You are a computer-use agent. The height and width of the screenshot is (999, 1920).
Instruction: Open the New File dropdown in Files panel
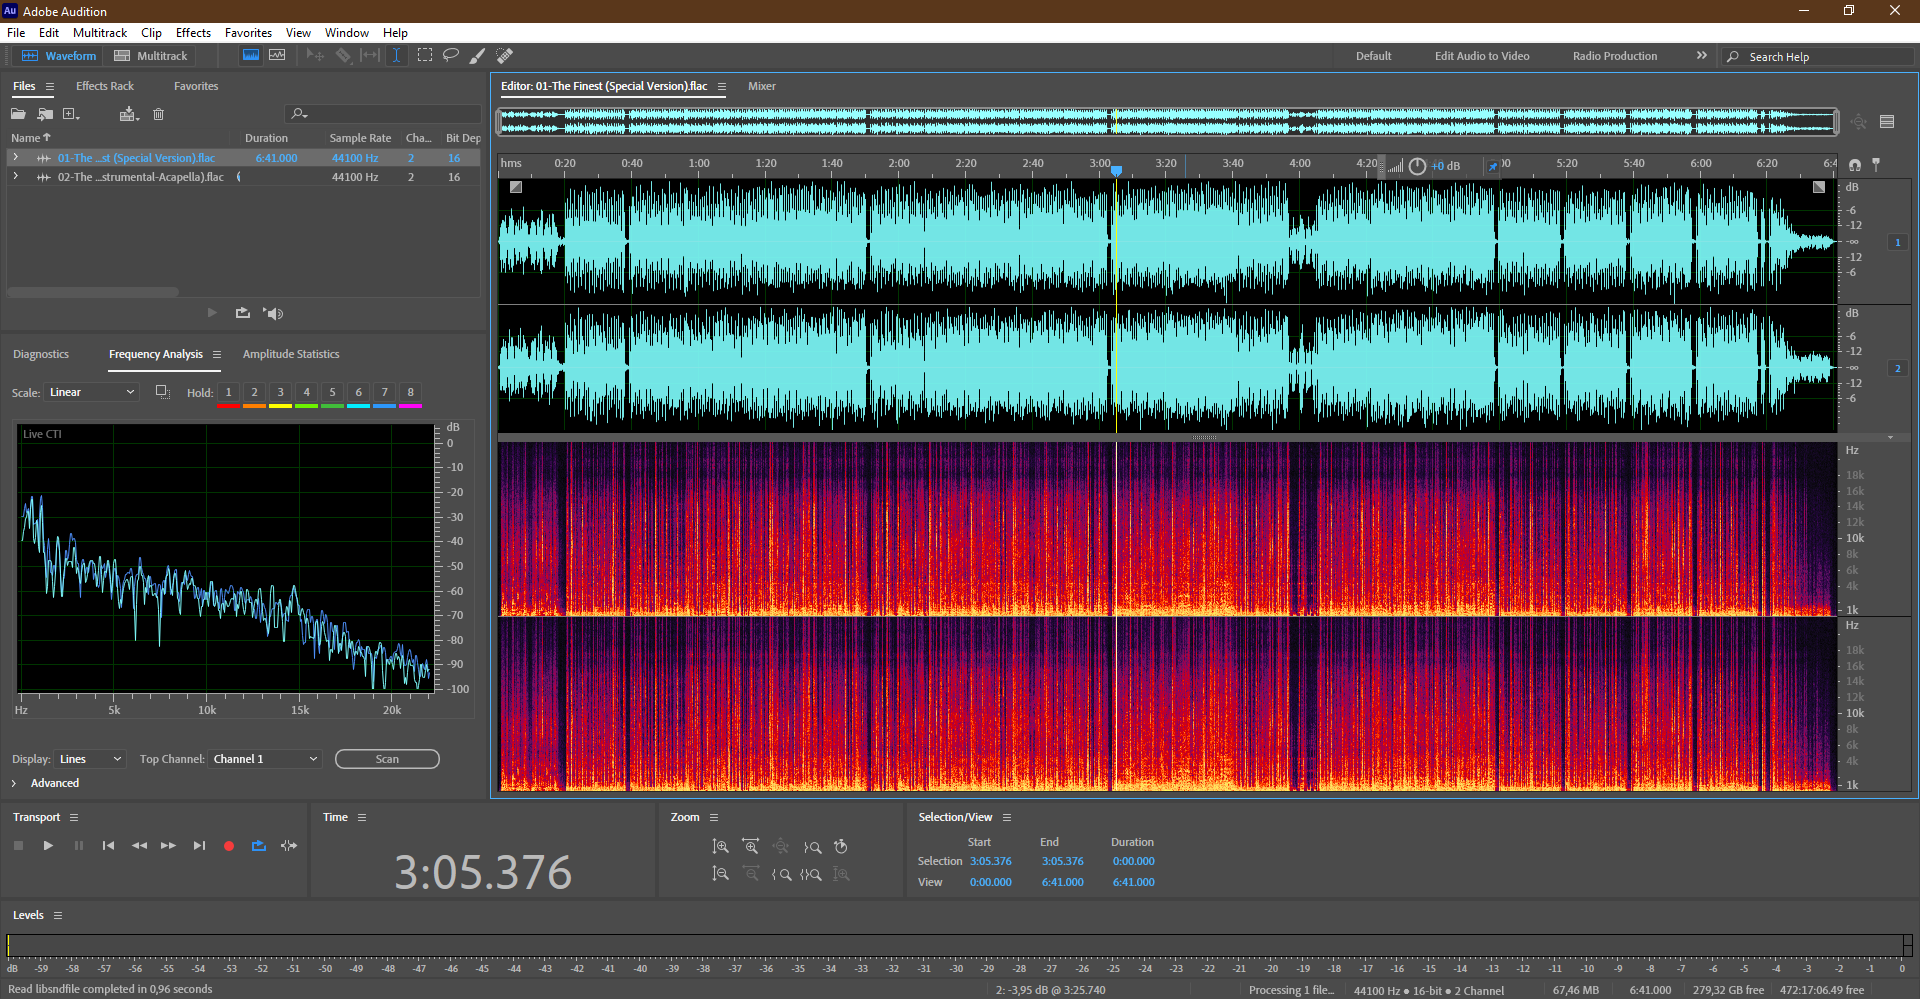click(71, 114)
